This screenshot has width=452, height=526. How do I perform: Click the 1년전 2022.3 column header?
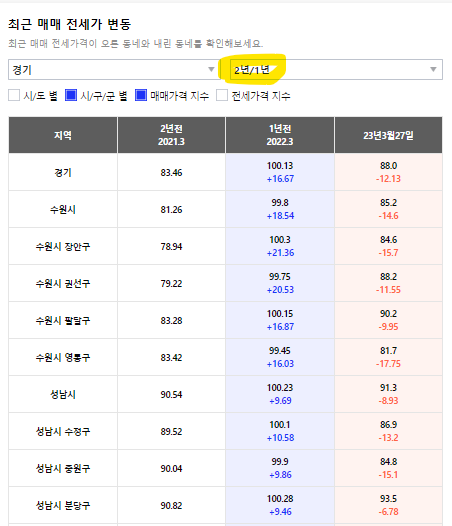click(280, 135)
